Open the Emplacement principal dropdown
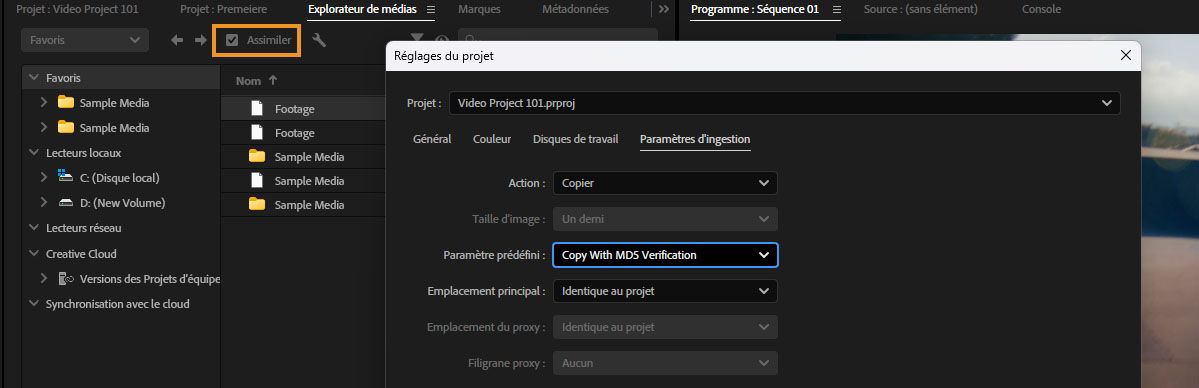The image size is (1199, 388). [665, 291]
